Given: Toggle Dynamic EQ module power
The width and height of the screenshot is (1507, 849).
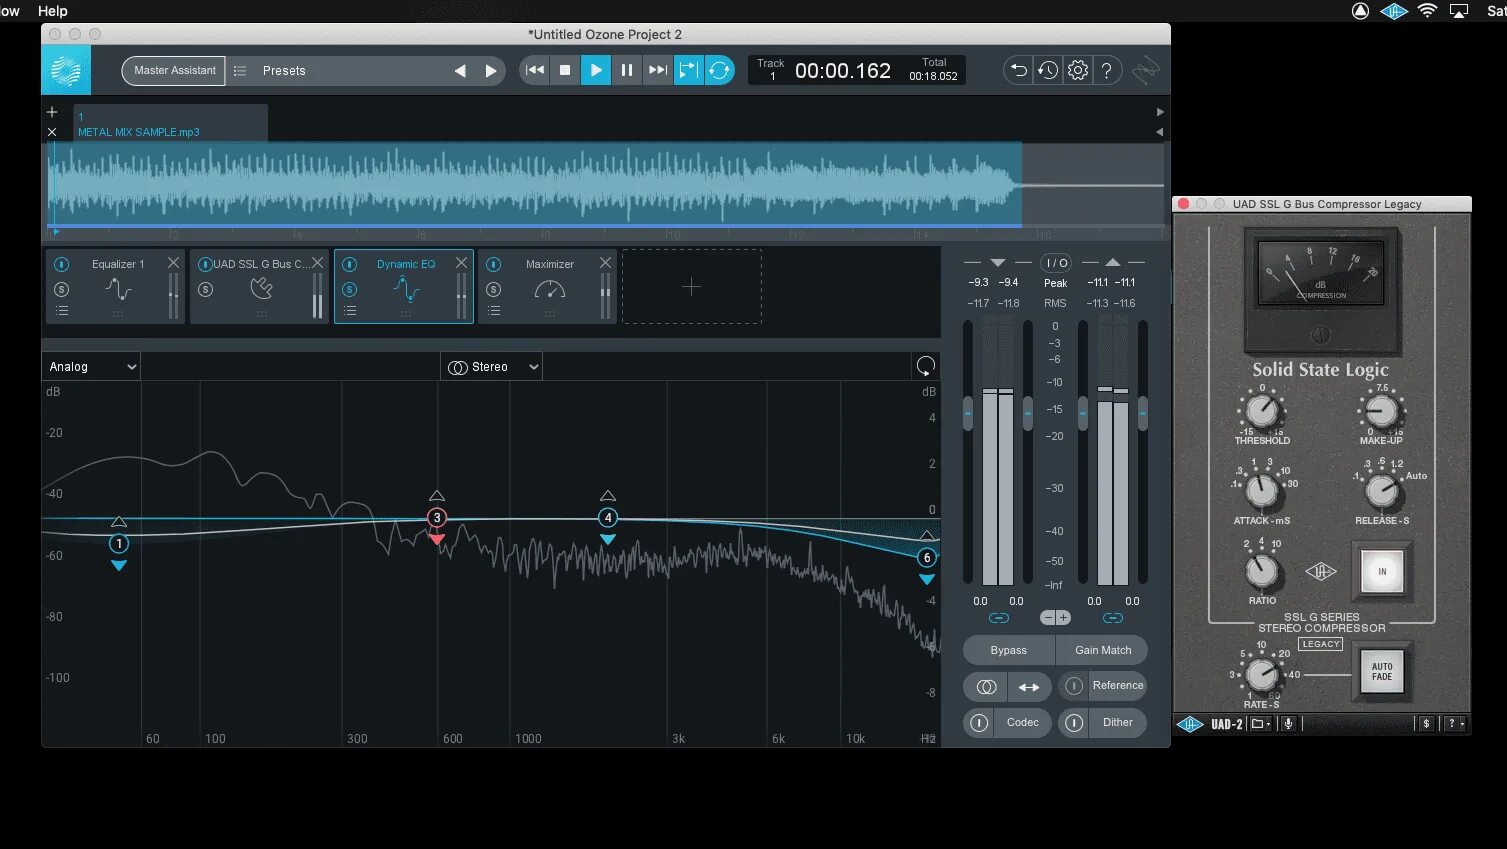Looking at the screenshot, I should [350, 264].
